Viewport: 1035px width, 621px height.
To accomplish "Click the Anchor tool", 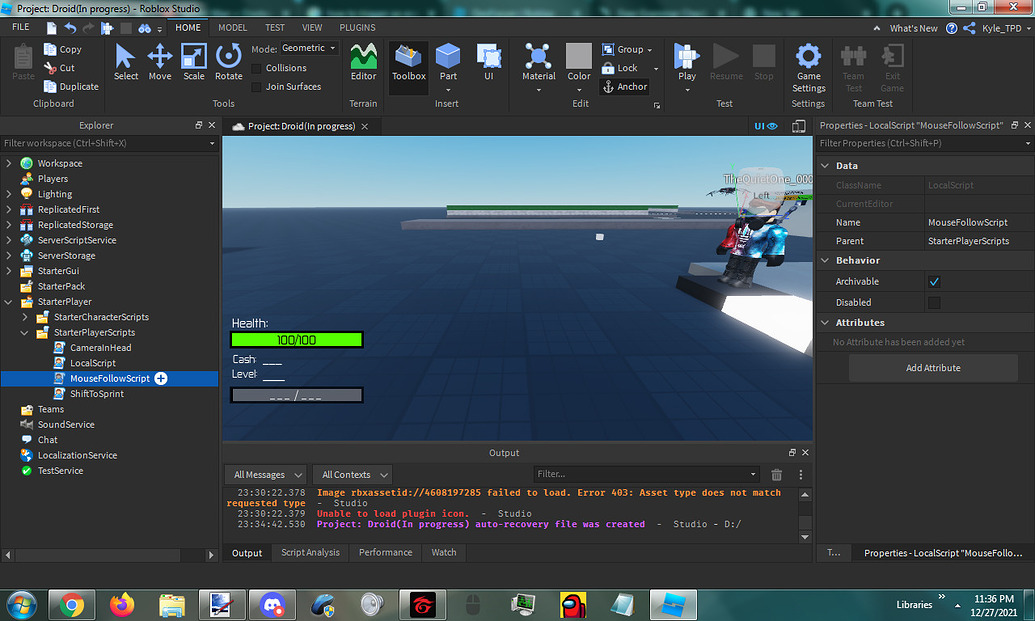I will (624, 86).
